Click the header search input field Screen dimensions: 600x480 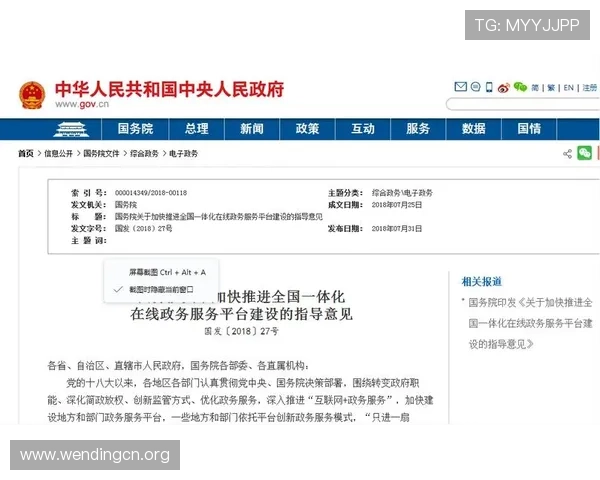point(523,104)
